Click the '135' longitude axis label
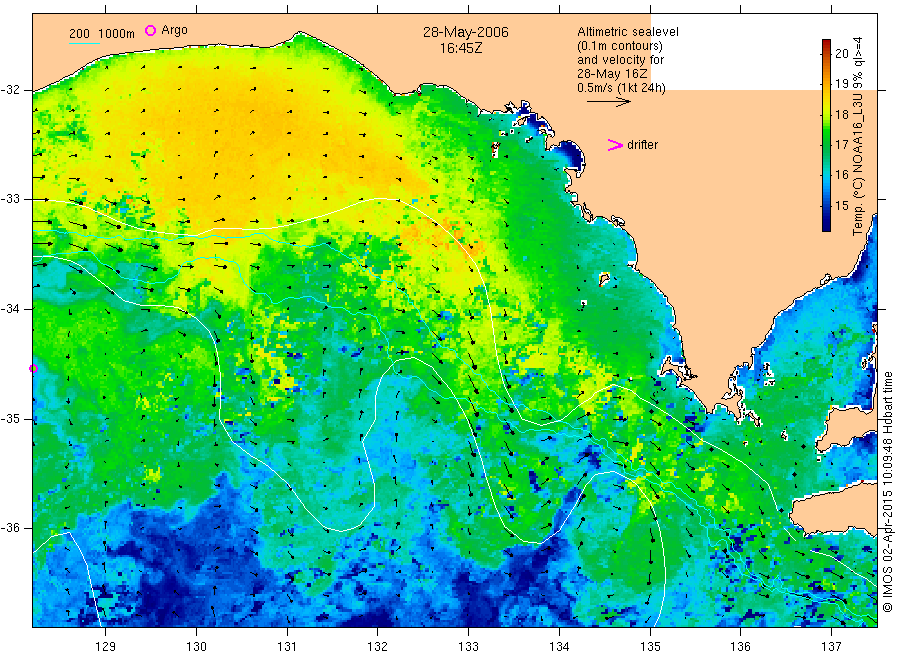 coord(650,647)
